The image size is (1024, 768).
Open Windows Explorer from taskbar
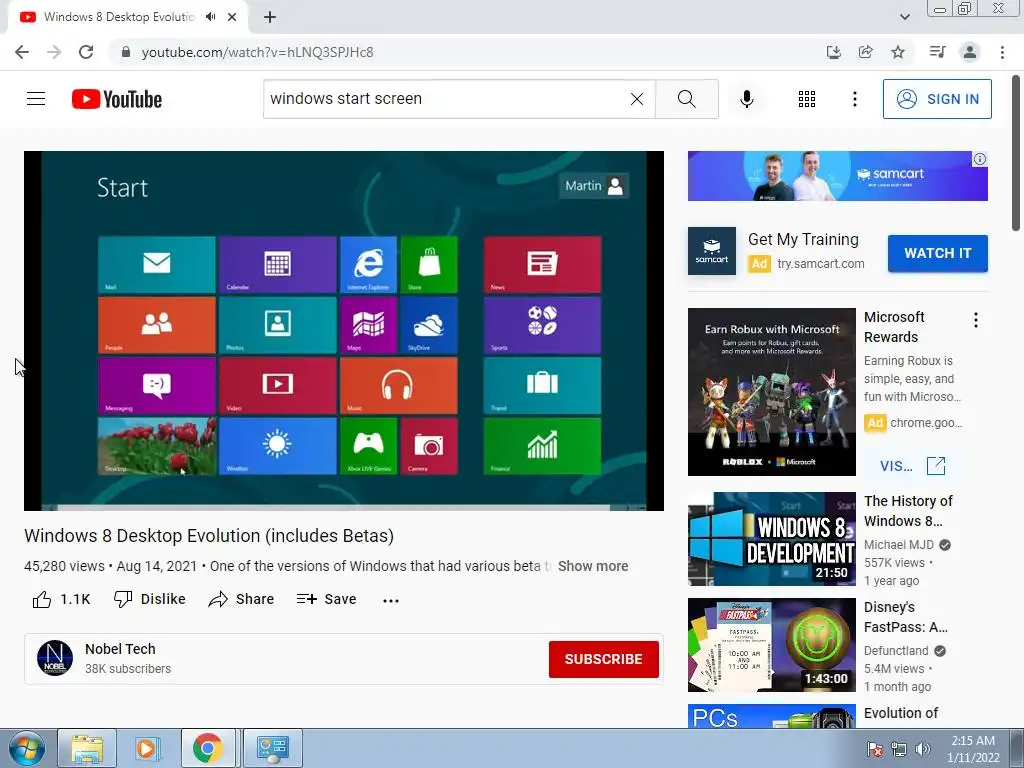(x=88, y=748)
